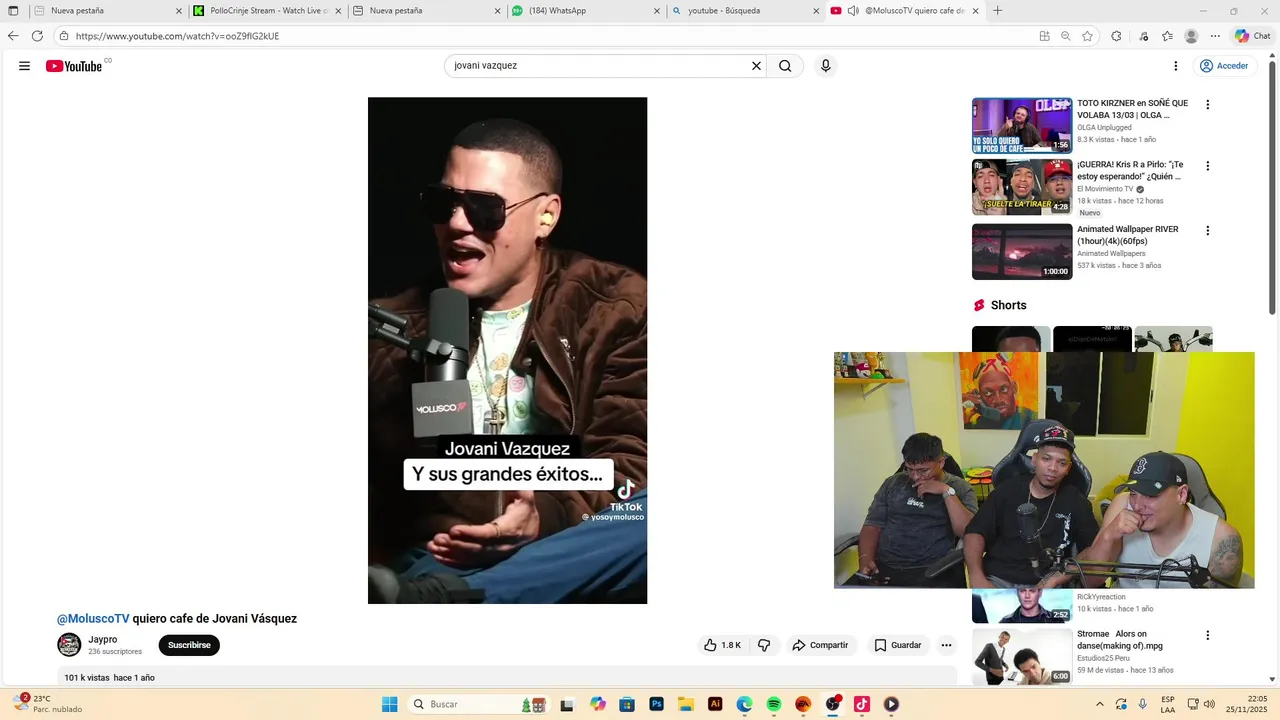
Task: Start voice search with the microphone
Action: pyautogui.click(x=825, y=66)
